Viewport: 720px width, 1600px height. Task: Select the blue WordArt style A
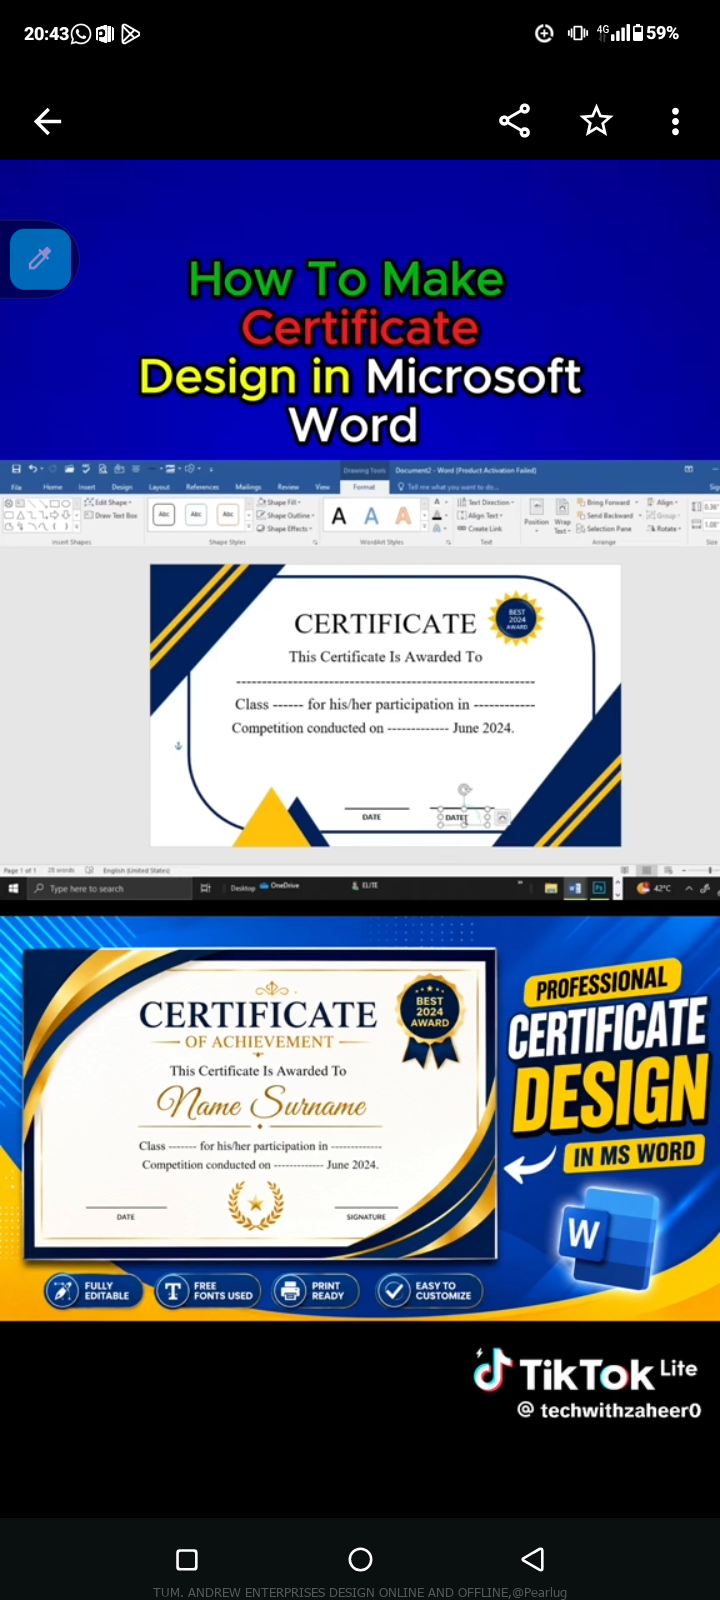click(371, 516)
